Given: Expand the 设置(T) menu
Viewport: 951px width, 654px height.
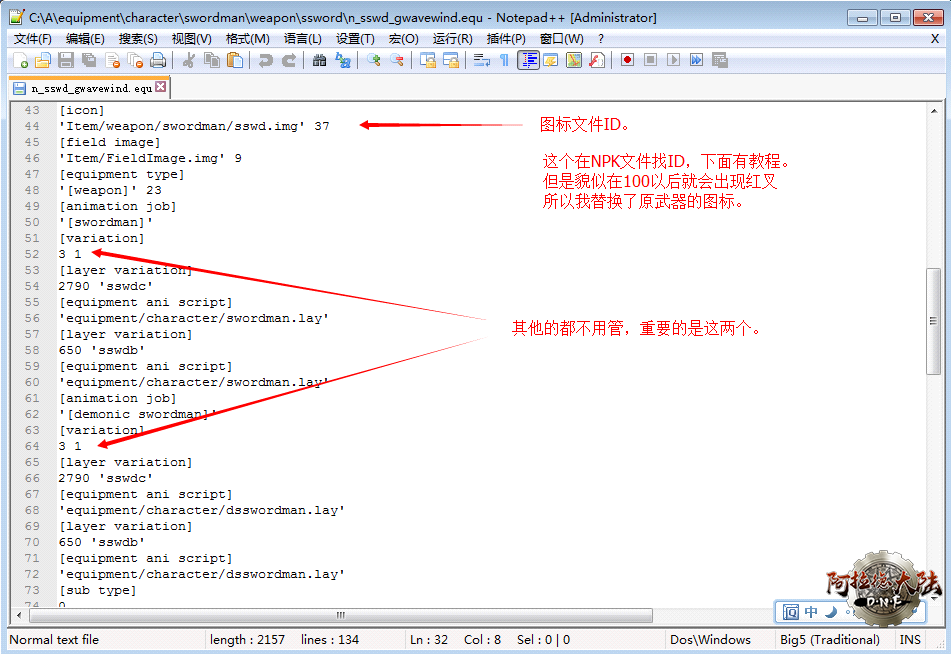Looking at the screenshot, I should pyautogui.click(x=355, y=39).
